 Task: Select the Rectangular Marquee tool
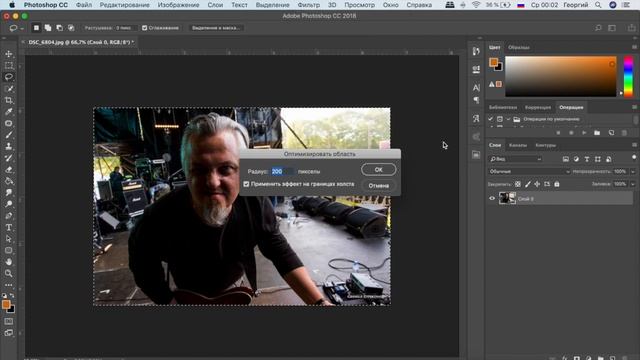tap(9, 65)
